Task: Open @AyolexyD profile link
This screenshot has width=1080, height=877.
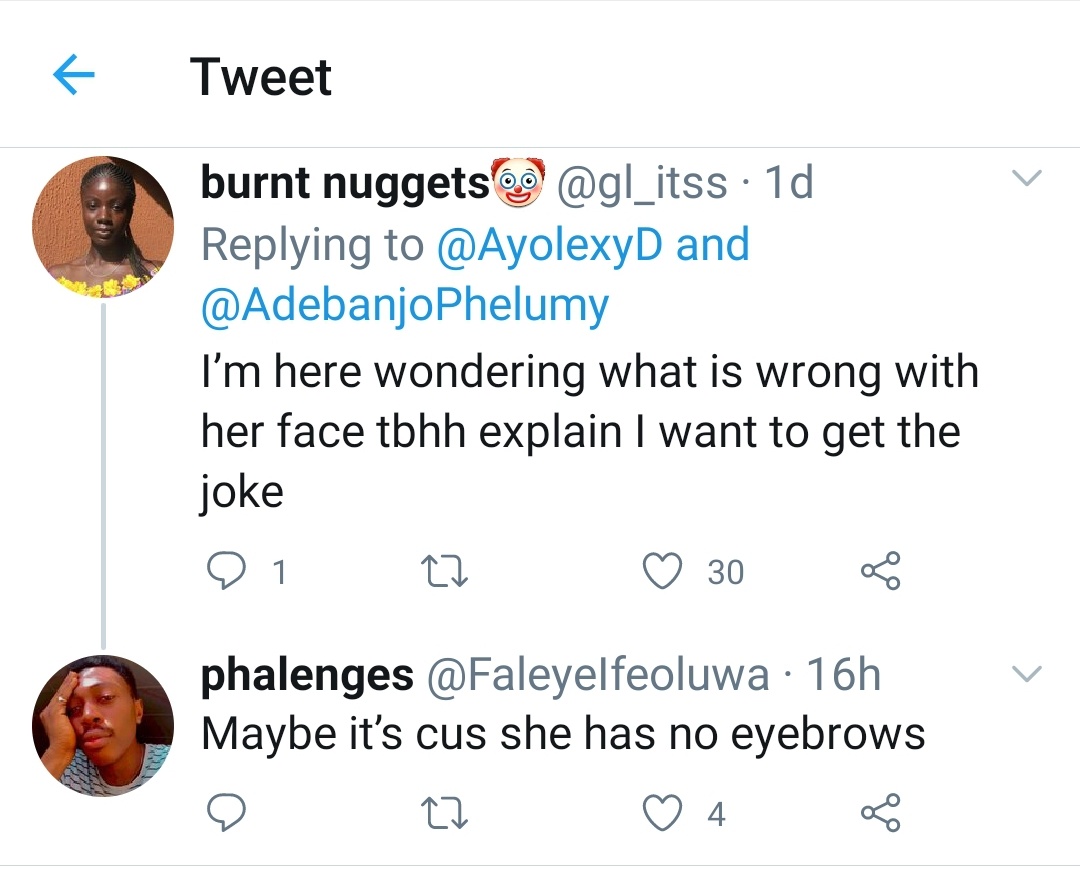Action: click(x=551, y=245)
